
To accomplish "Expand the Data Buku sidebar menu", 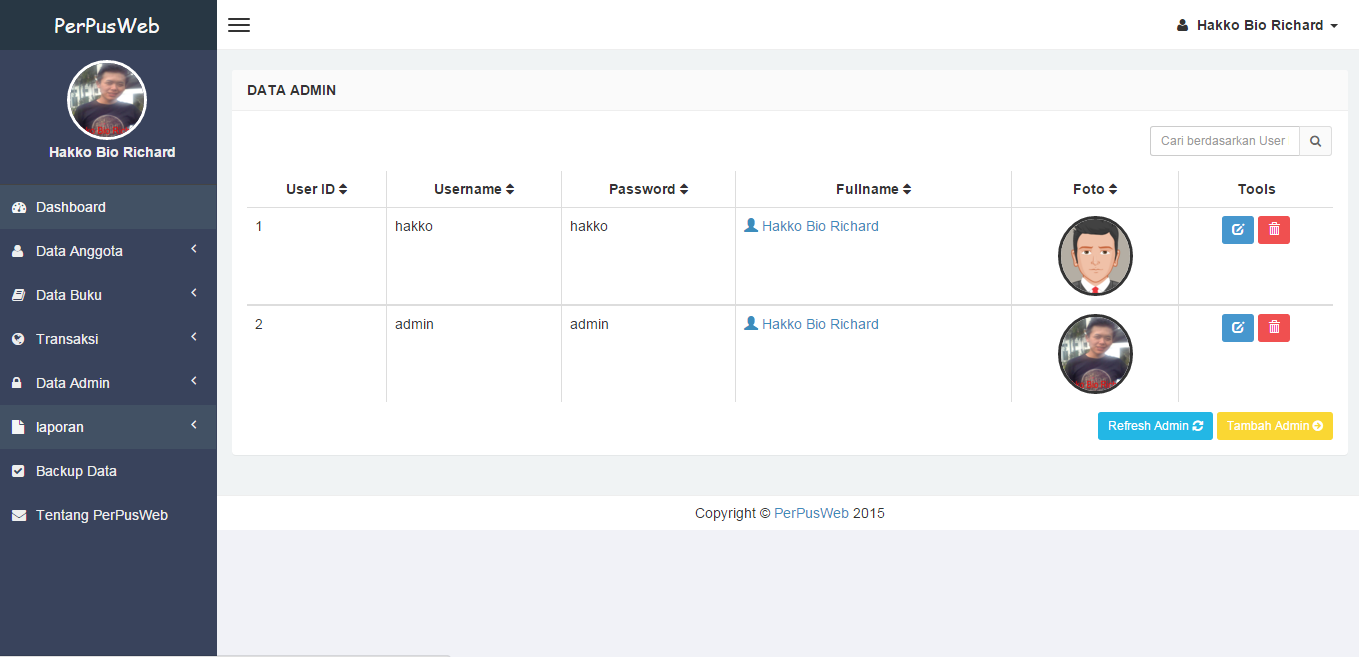I will click(107, 295).
